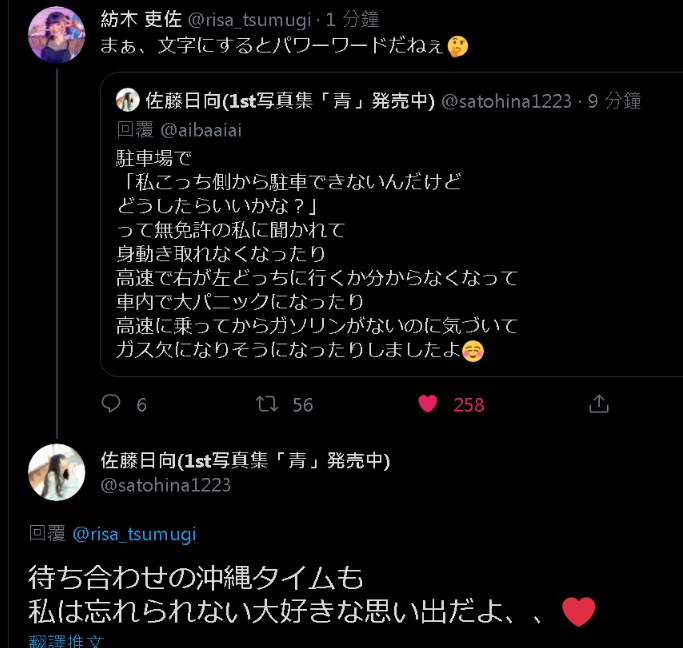Follow the blue @risa_tsumugi mention link
683x648 pixels.
135,534
